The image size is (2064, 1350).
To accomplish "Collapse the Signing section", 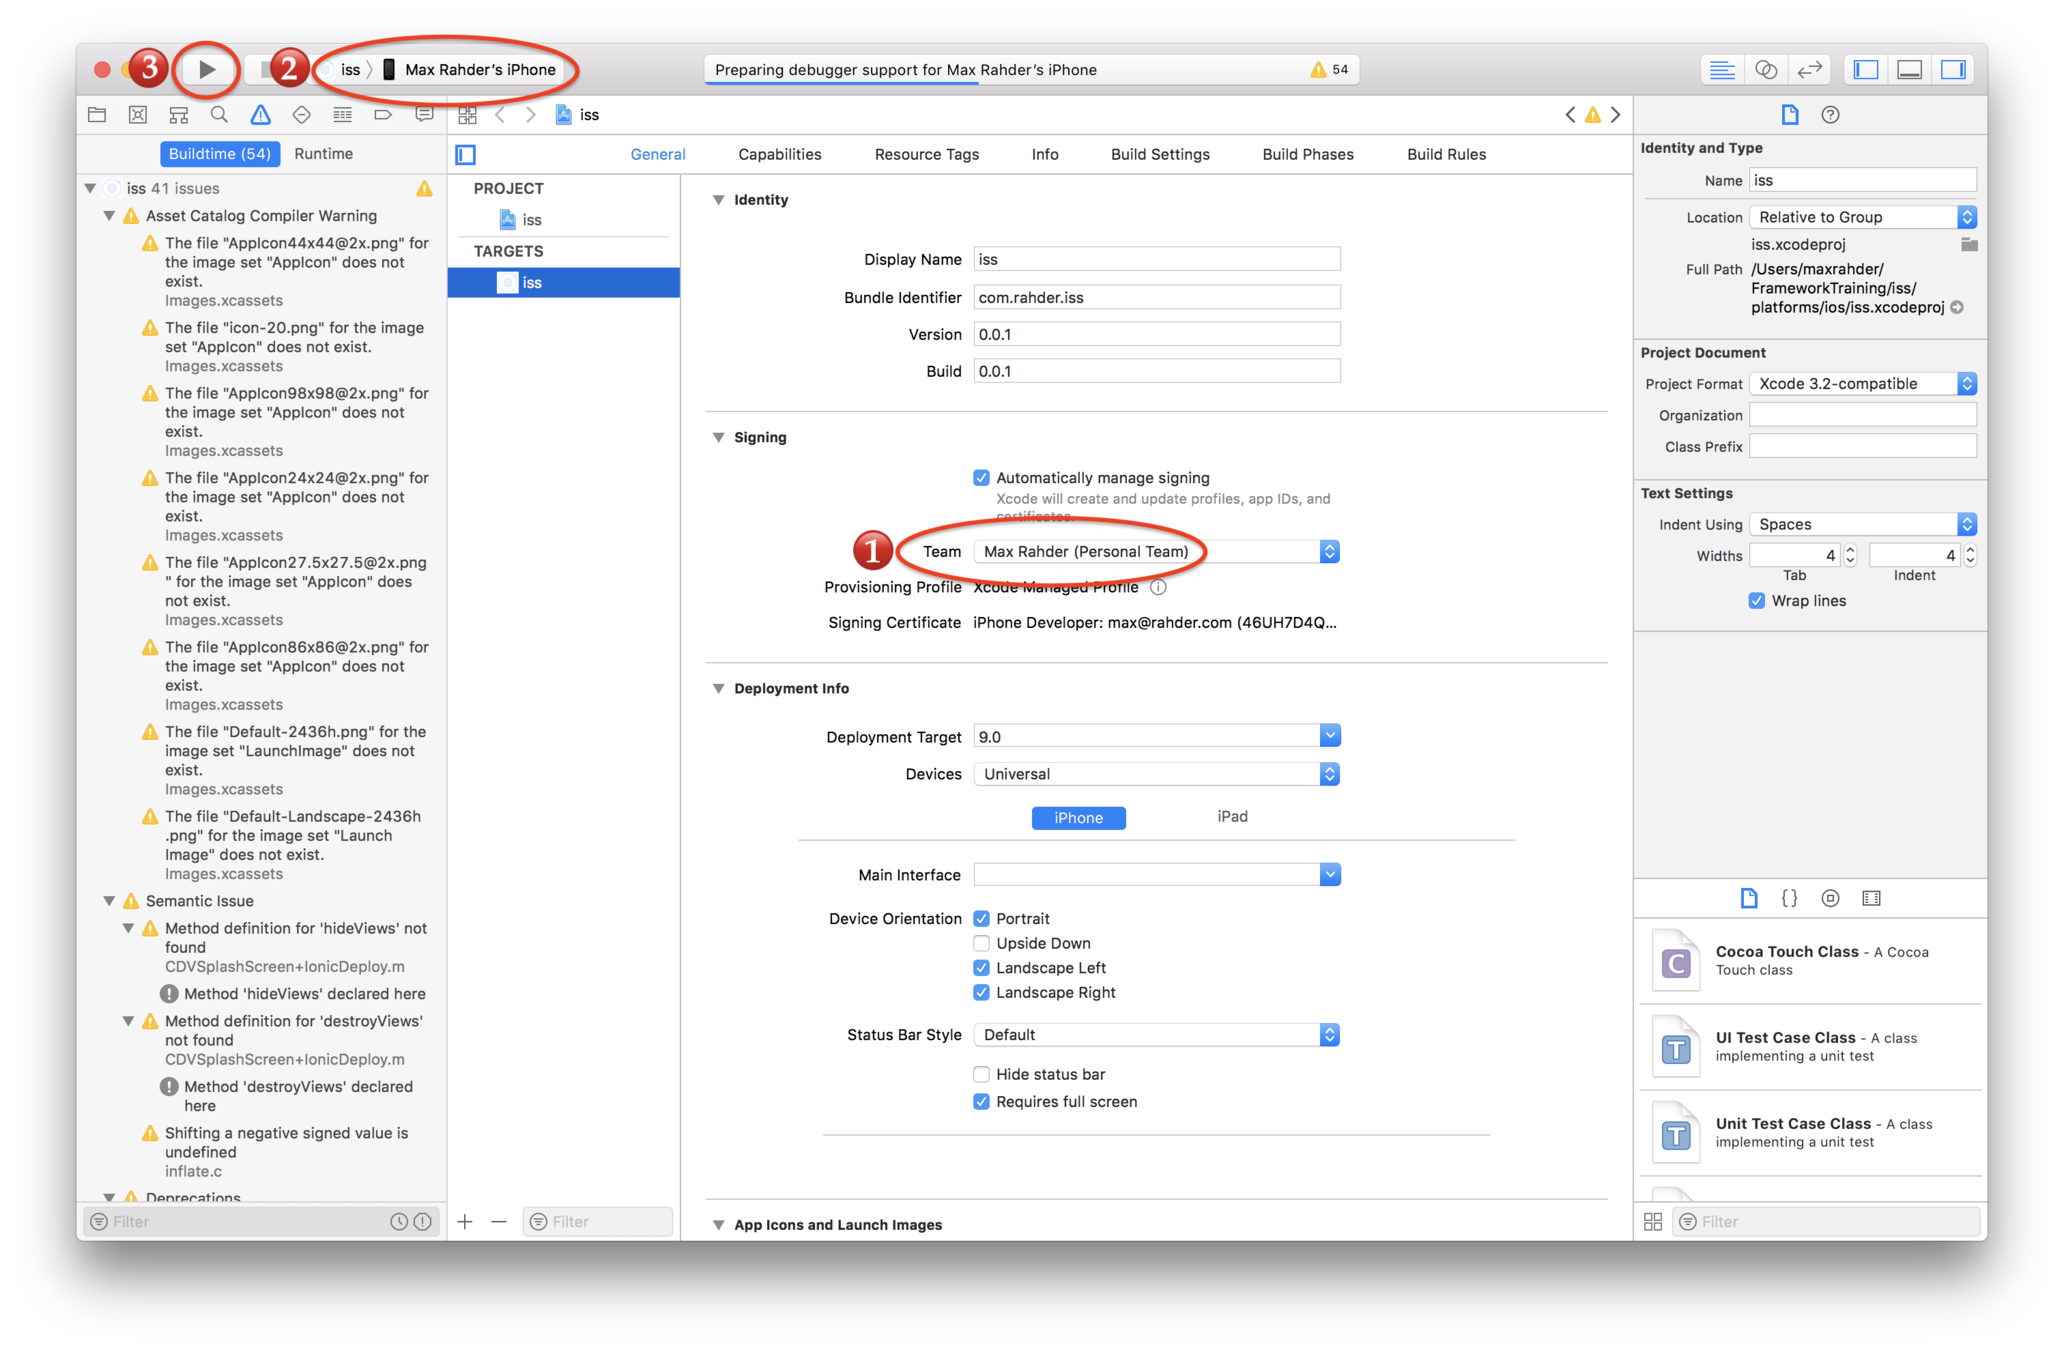I will coord(718,437).
